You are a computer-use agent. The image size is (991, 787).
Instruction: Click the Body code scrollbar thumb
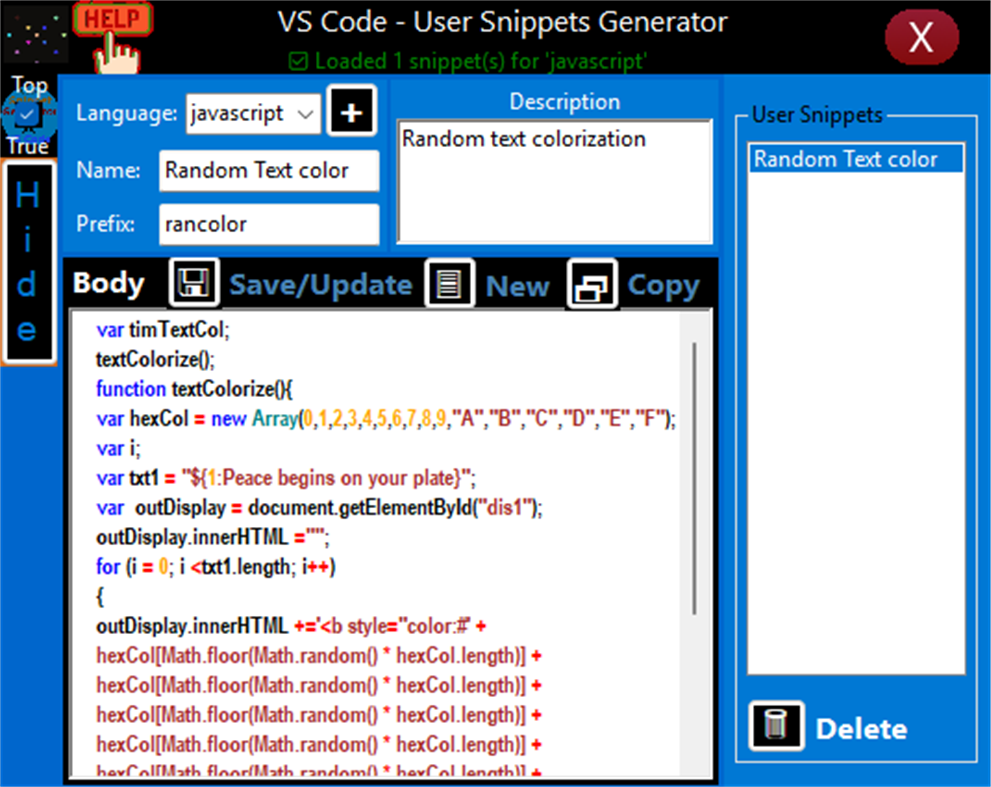coord(695,479)
